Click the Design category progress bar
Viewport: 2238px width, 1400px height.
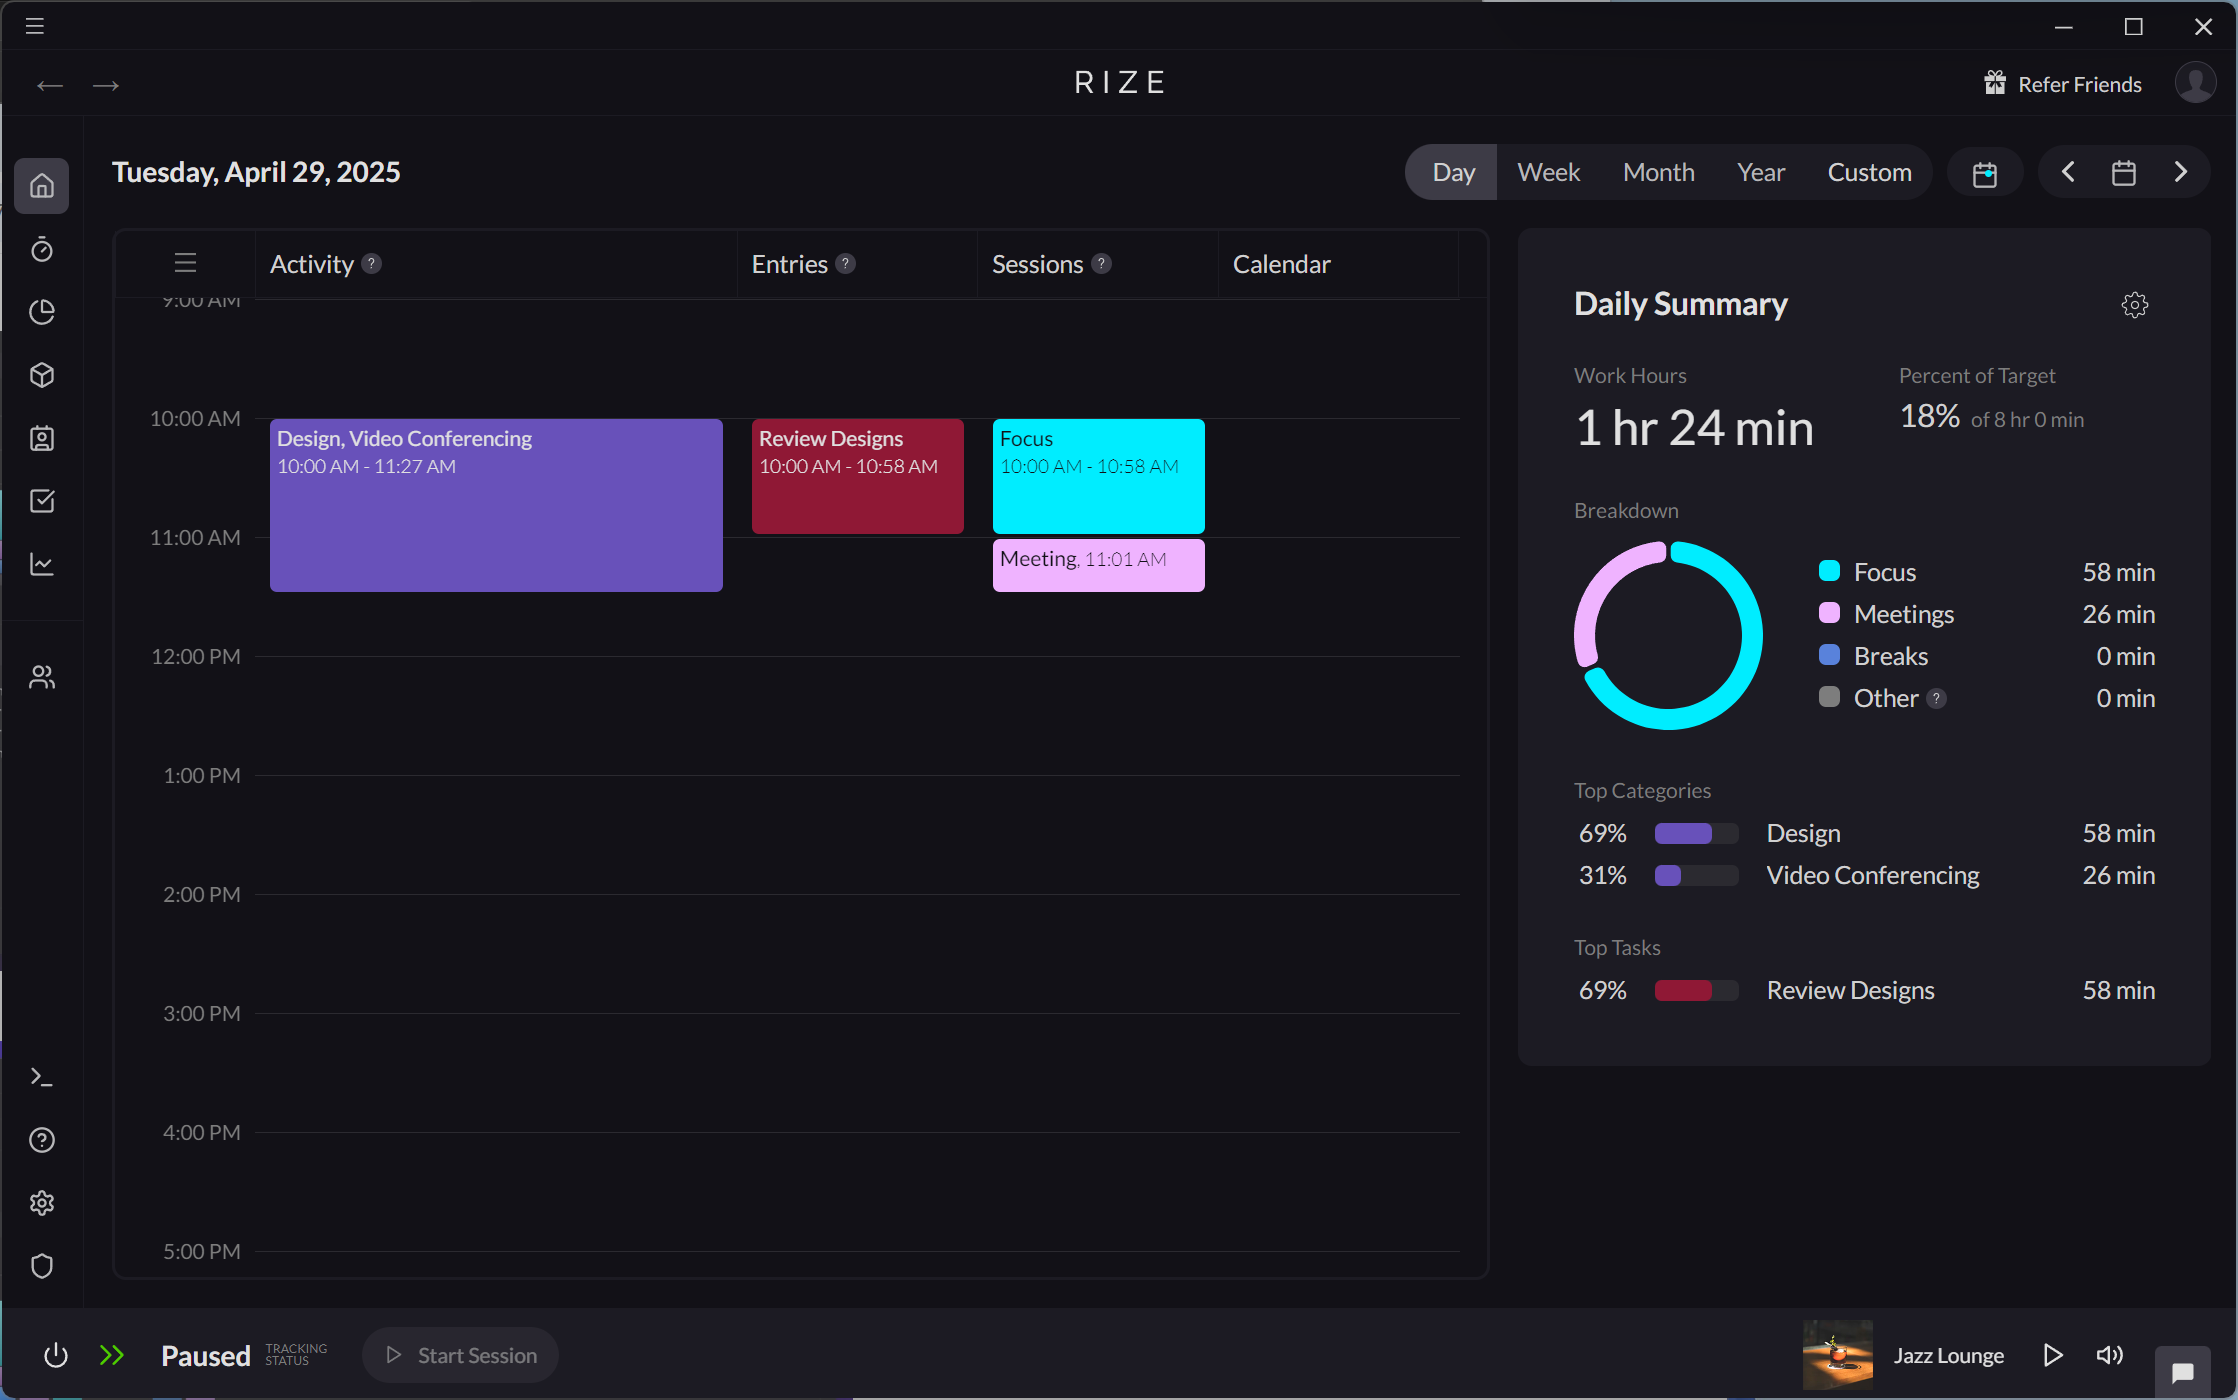pyautogui.click(x=1695, y=832)
